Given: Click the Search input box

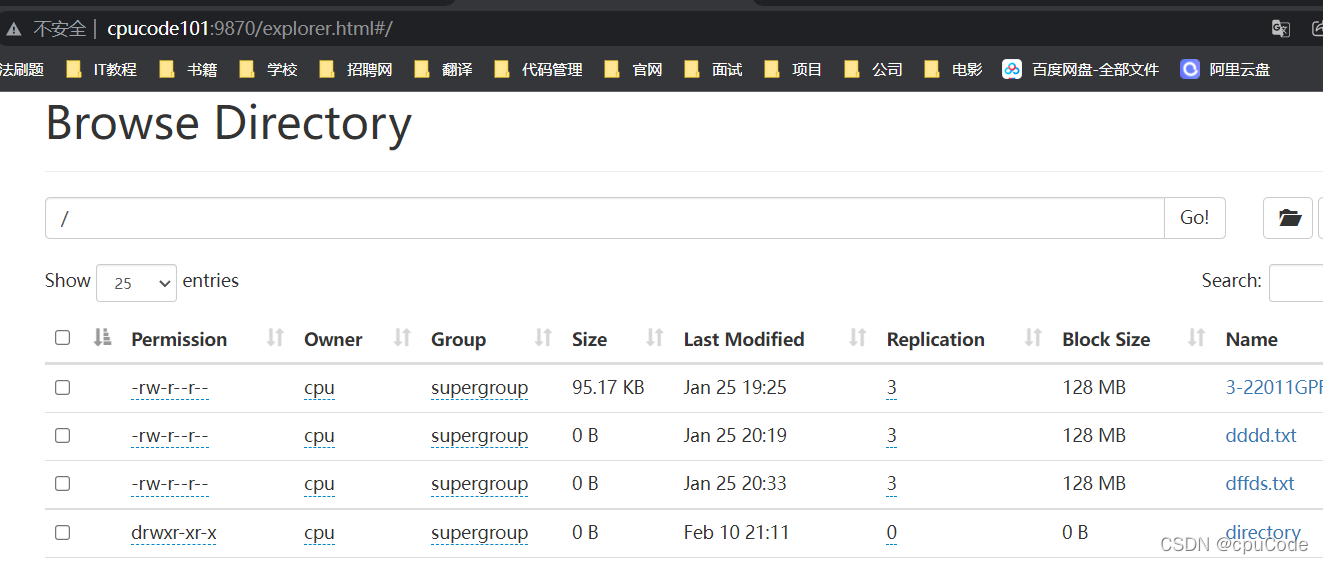Looking at the screenshot, I should (1296, 282).
